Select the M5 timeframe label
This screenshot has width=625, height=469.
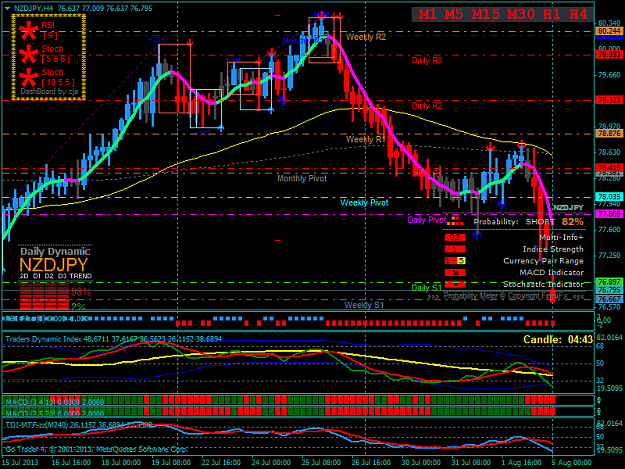pos(454,14)
